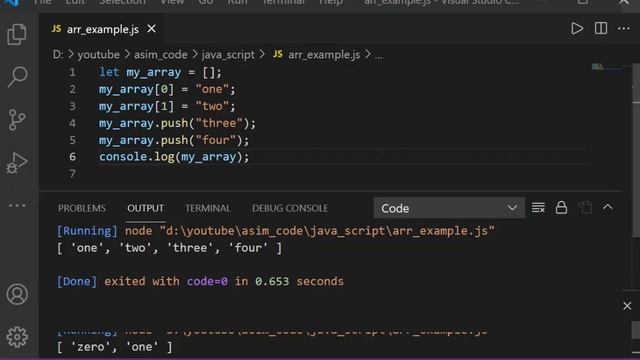
Task: Open the breadcrumb symbol ellipsis
Action: point(378,56)
